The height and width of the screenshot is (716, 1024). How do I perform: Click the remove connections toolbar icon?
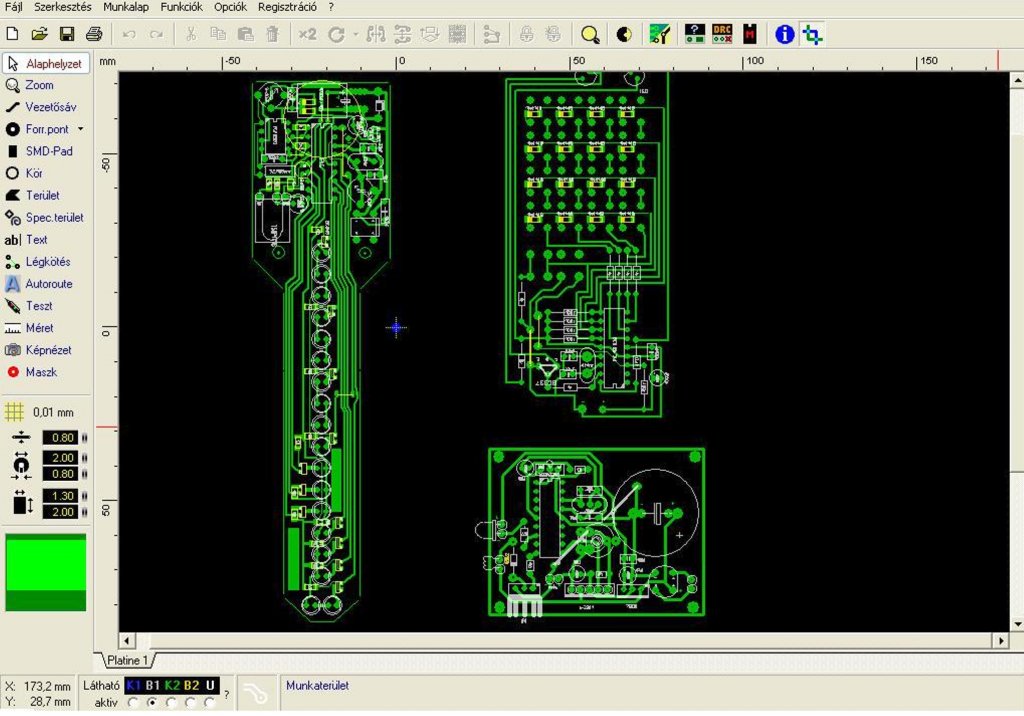pos(491,34)
